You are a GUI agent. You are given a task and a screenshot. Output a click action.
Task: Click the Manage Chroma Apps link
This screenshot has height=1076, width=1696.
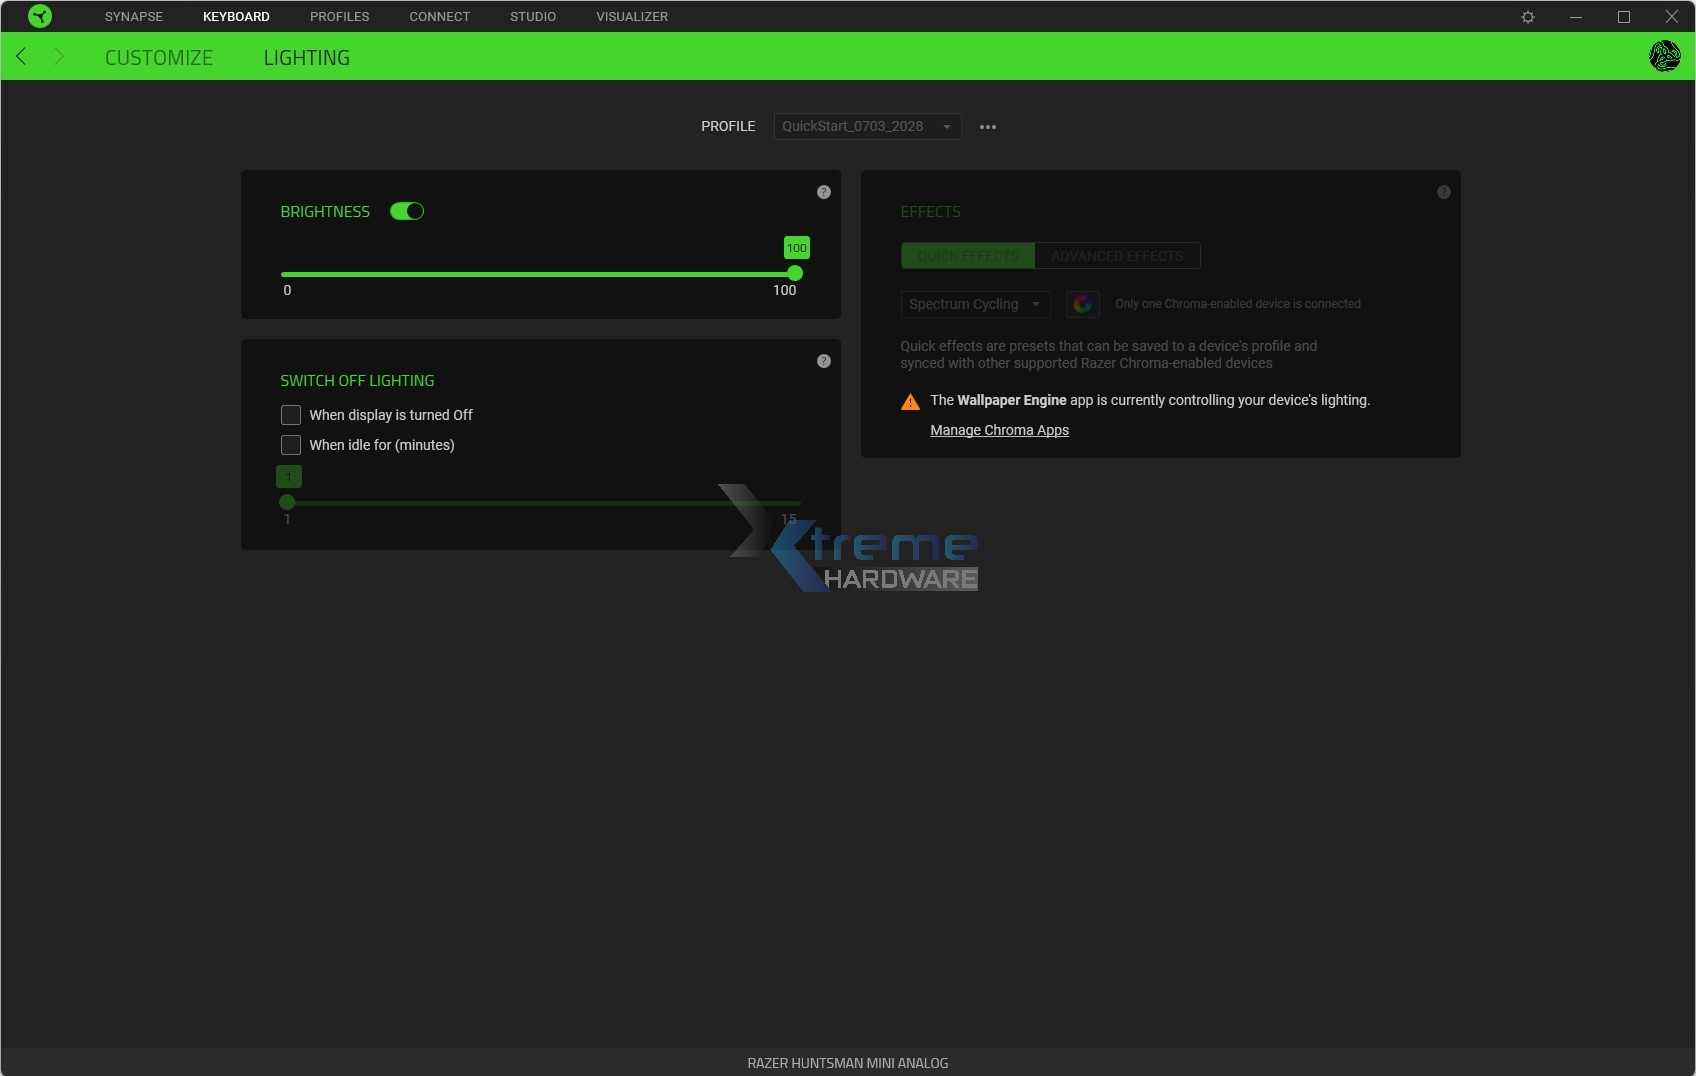click(x=999, y=430)
